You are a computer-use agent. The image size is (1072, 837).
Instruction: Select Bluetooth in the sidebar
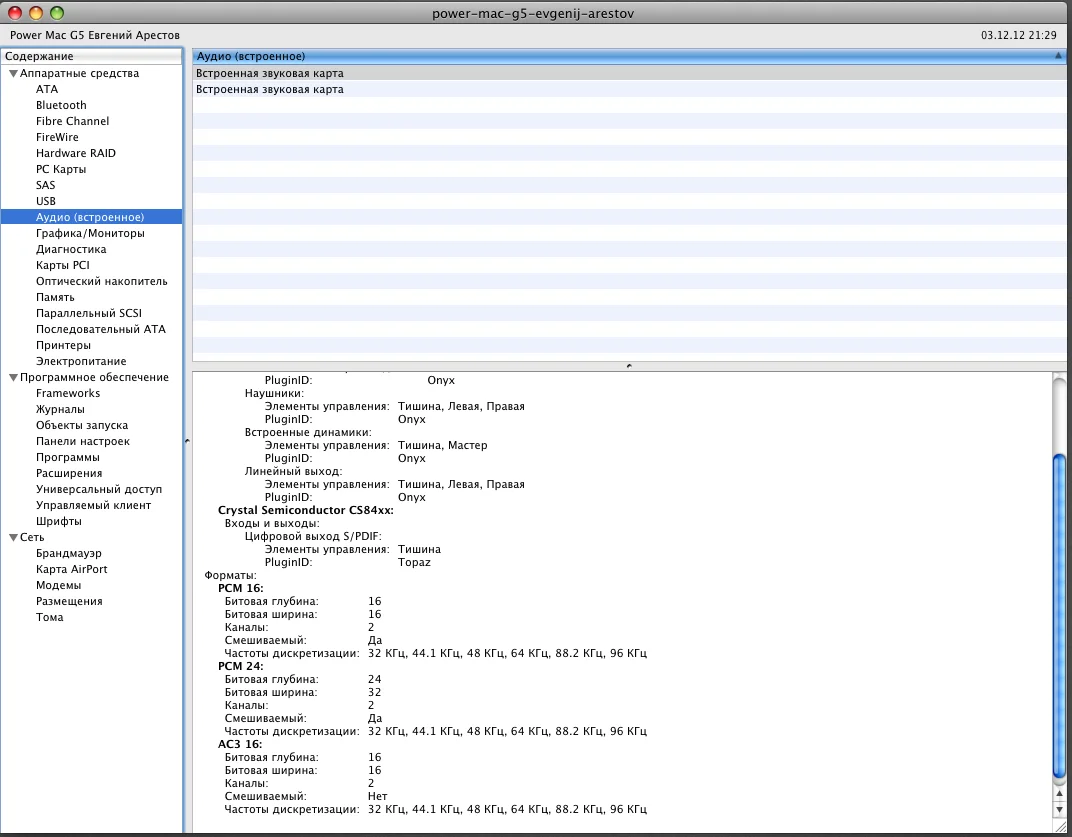tap(61, 105)
